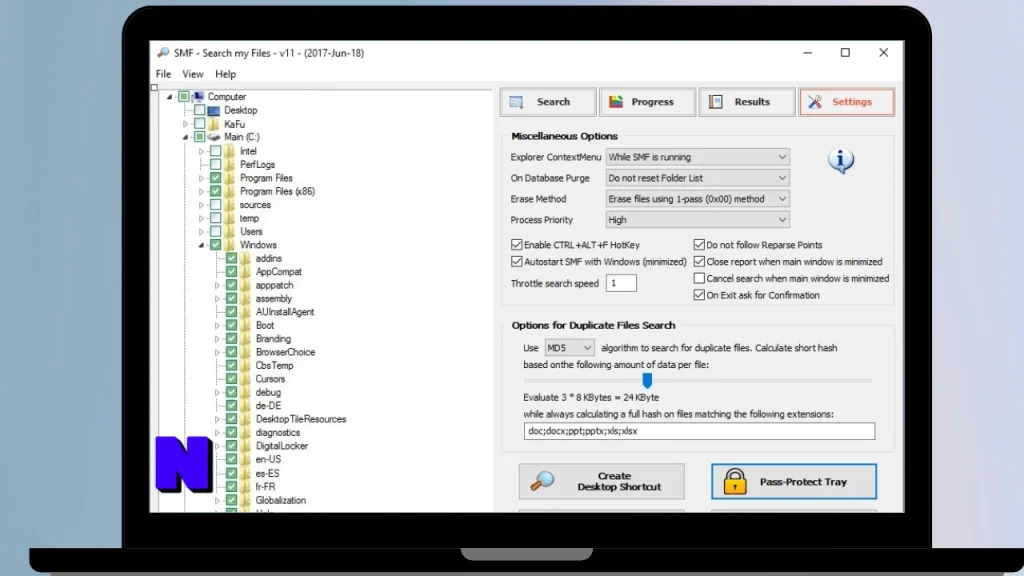The width and height of the screenshot is (1024, 576).
Task: Open On Database Purge dropdown
Action: 697,178
